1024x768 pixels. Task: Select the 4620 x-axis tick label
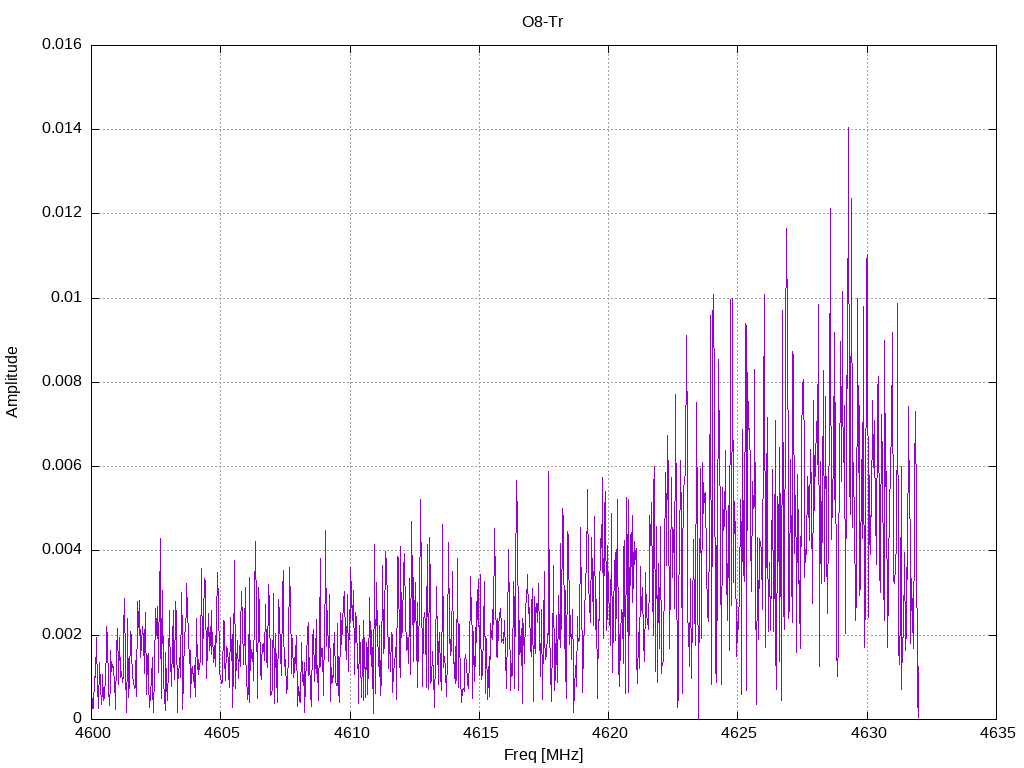[x=608, y=733]
